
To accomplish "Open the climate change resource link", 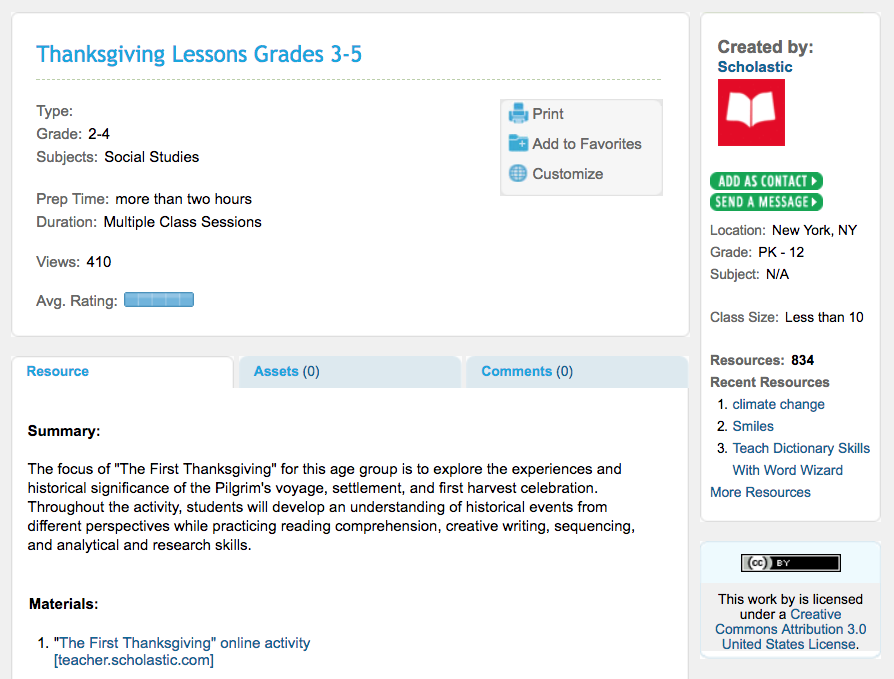I will [x=778, y=404].
